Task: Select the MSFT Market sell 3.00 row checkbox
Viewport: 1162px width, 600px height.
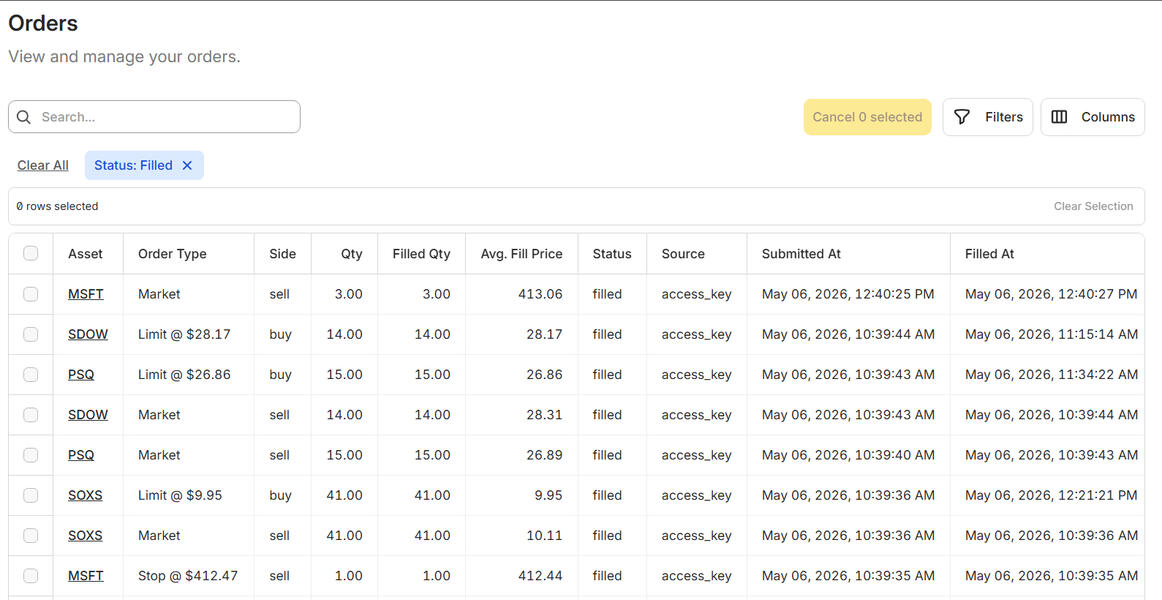Action: tap(30, 294)
